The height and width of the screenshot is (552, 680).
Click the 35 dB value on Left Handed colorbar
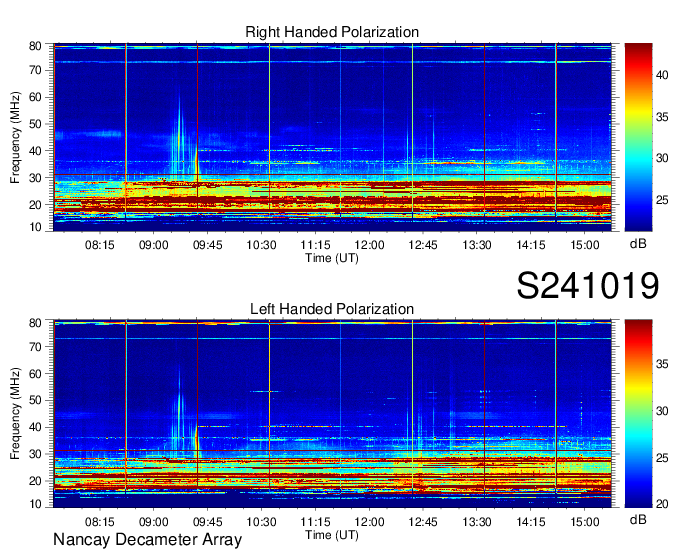point(662,364)
